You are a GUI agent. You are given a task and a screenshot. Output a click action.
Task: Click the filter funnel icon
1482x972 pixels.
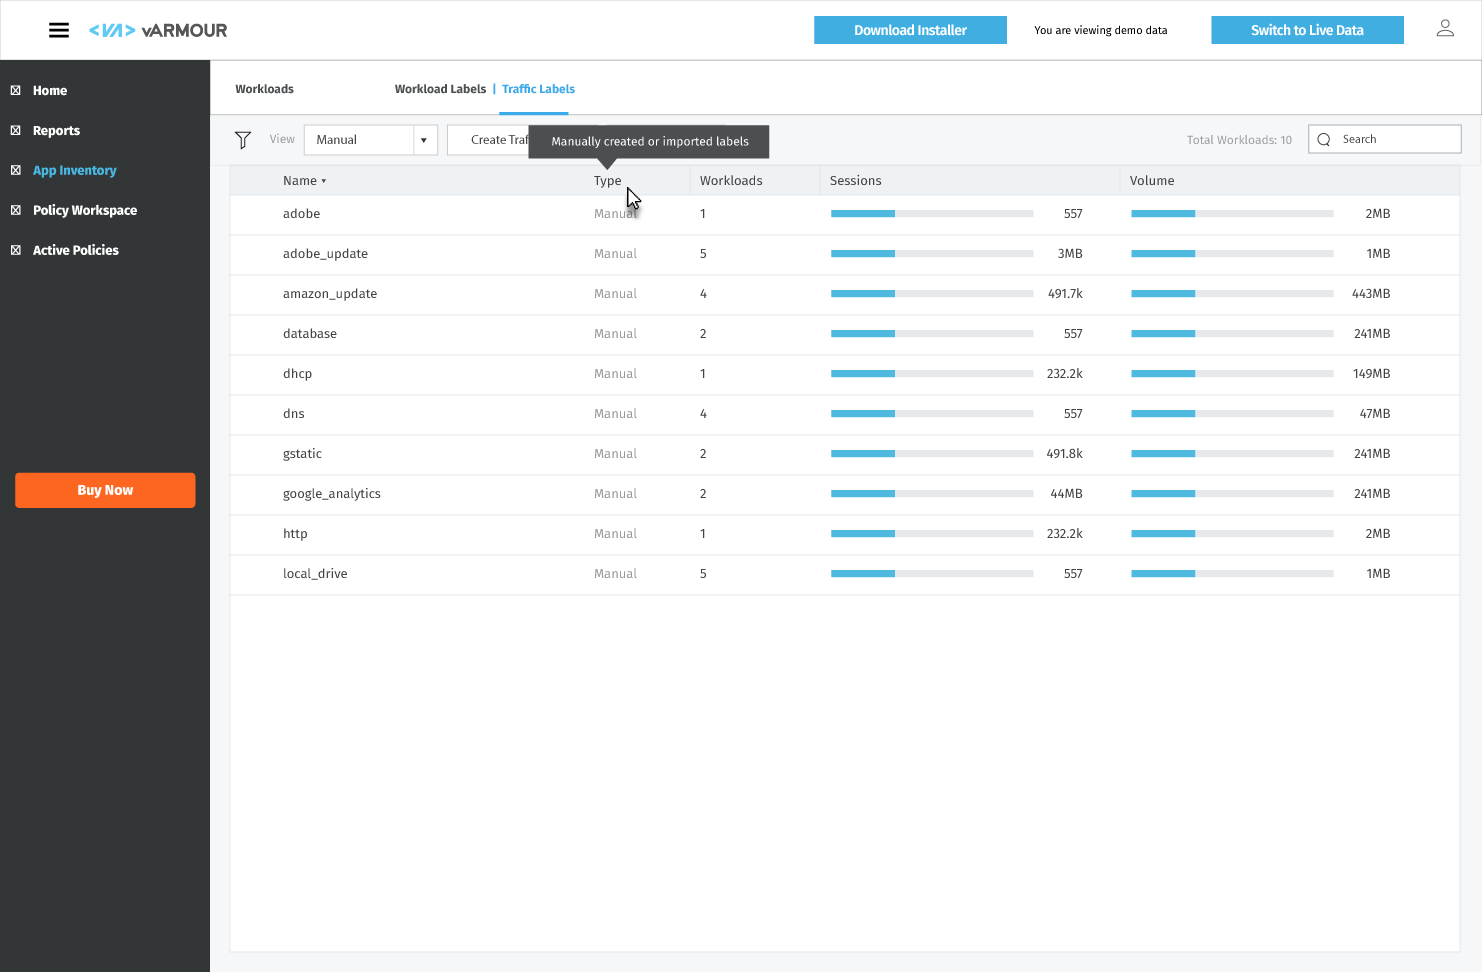click(243, 140)
